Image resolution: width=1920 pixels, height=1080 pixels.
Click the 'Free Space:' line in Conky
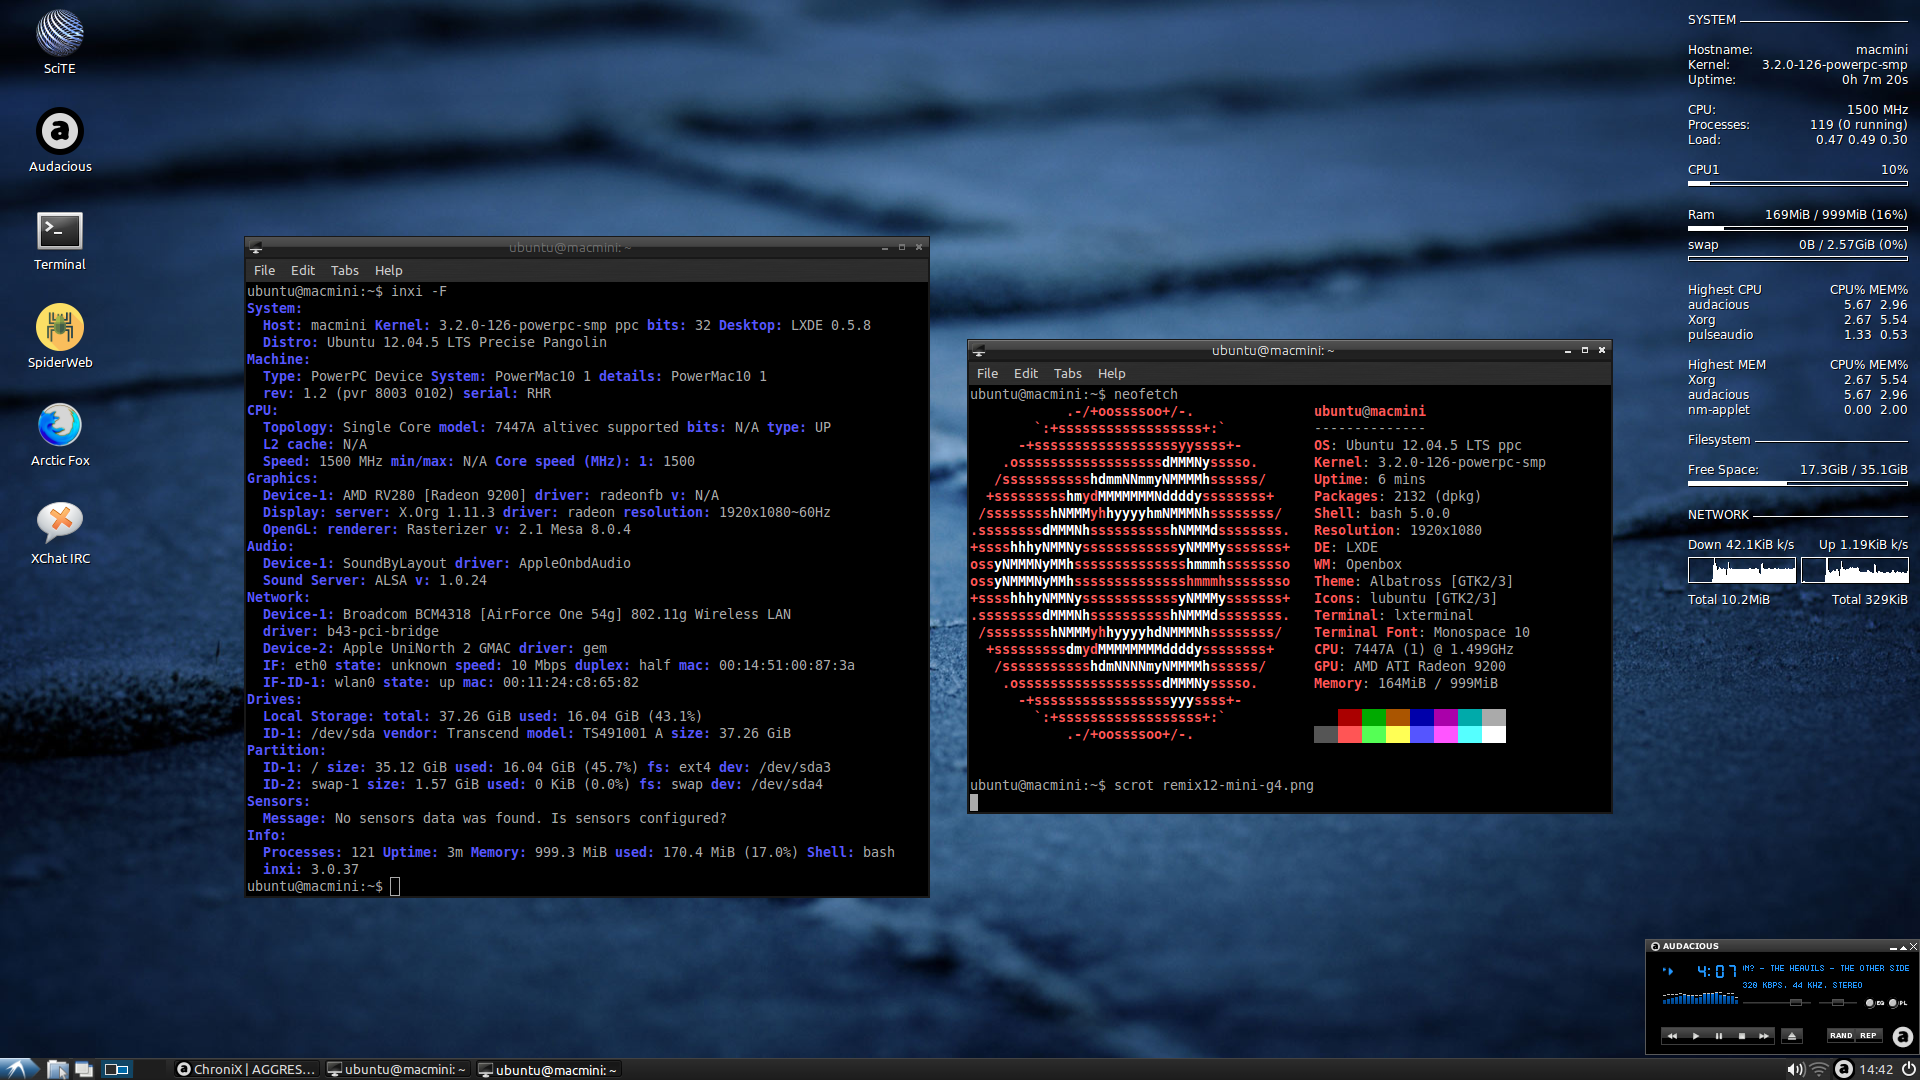[x=1797, y=469]
